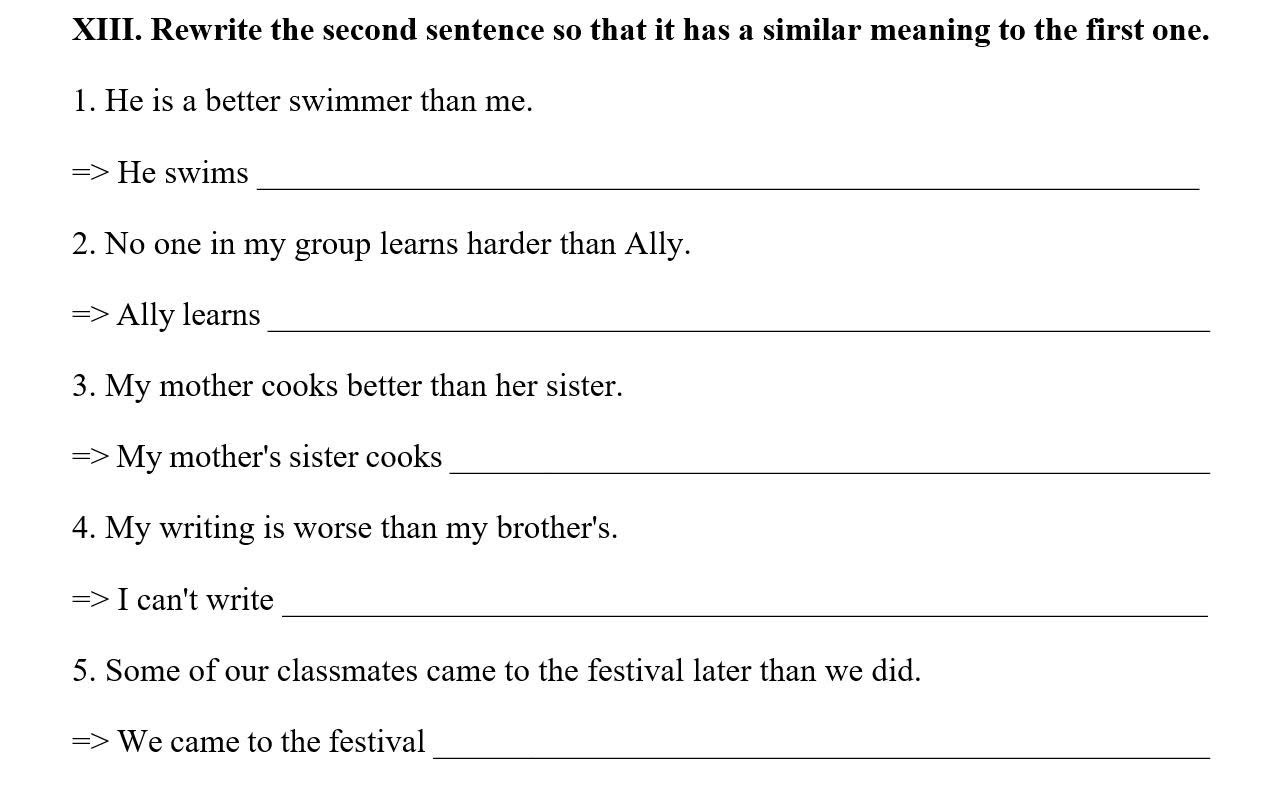1263x786 pixels.
Task: Click sentence 2 'No one in my group'
Action: 381,244
